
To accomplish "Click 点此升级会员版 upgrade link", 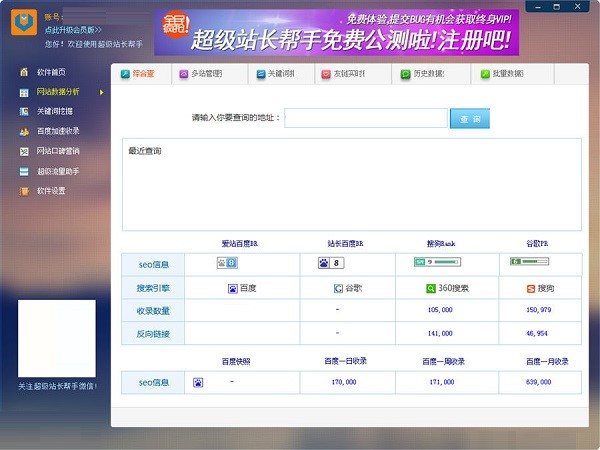I will pos(73,29).
